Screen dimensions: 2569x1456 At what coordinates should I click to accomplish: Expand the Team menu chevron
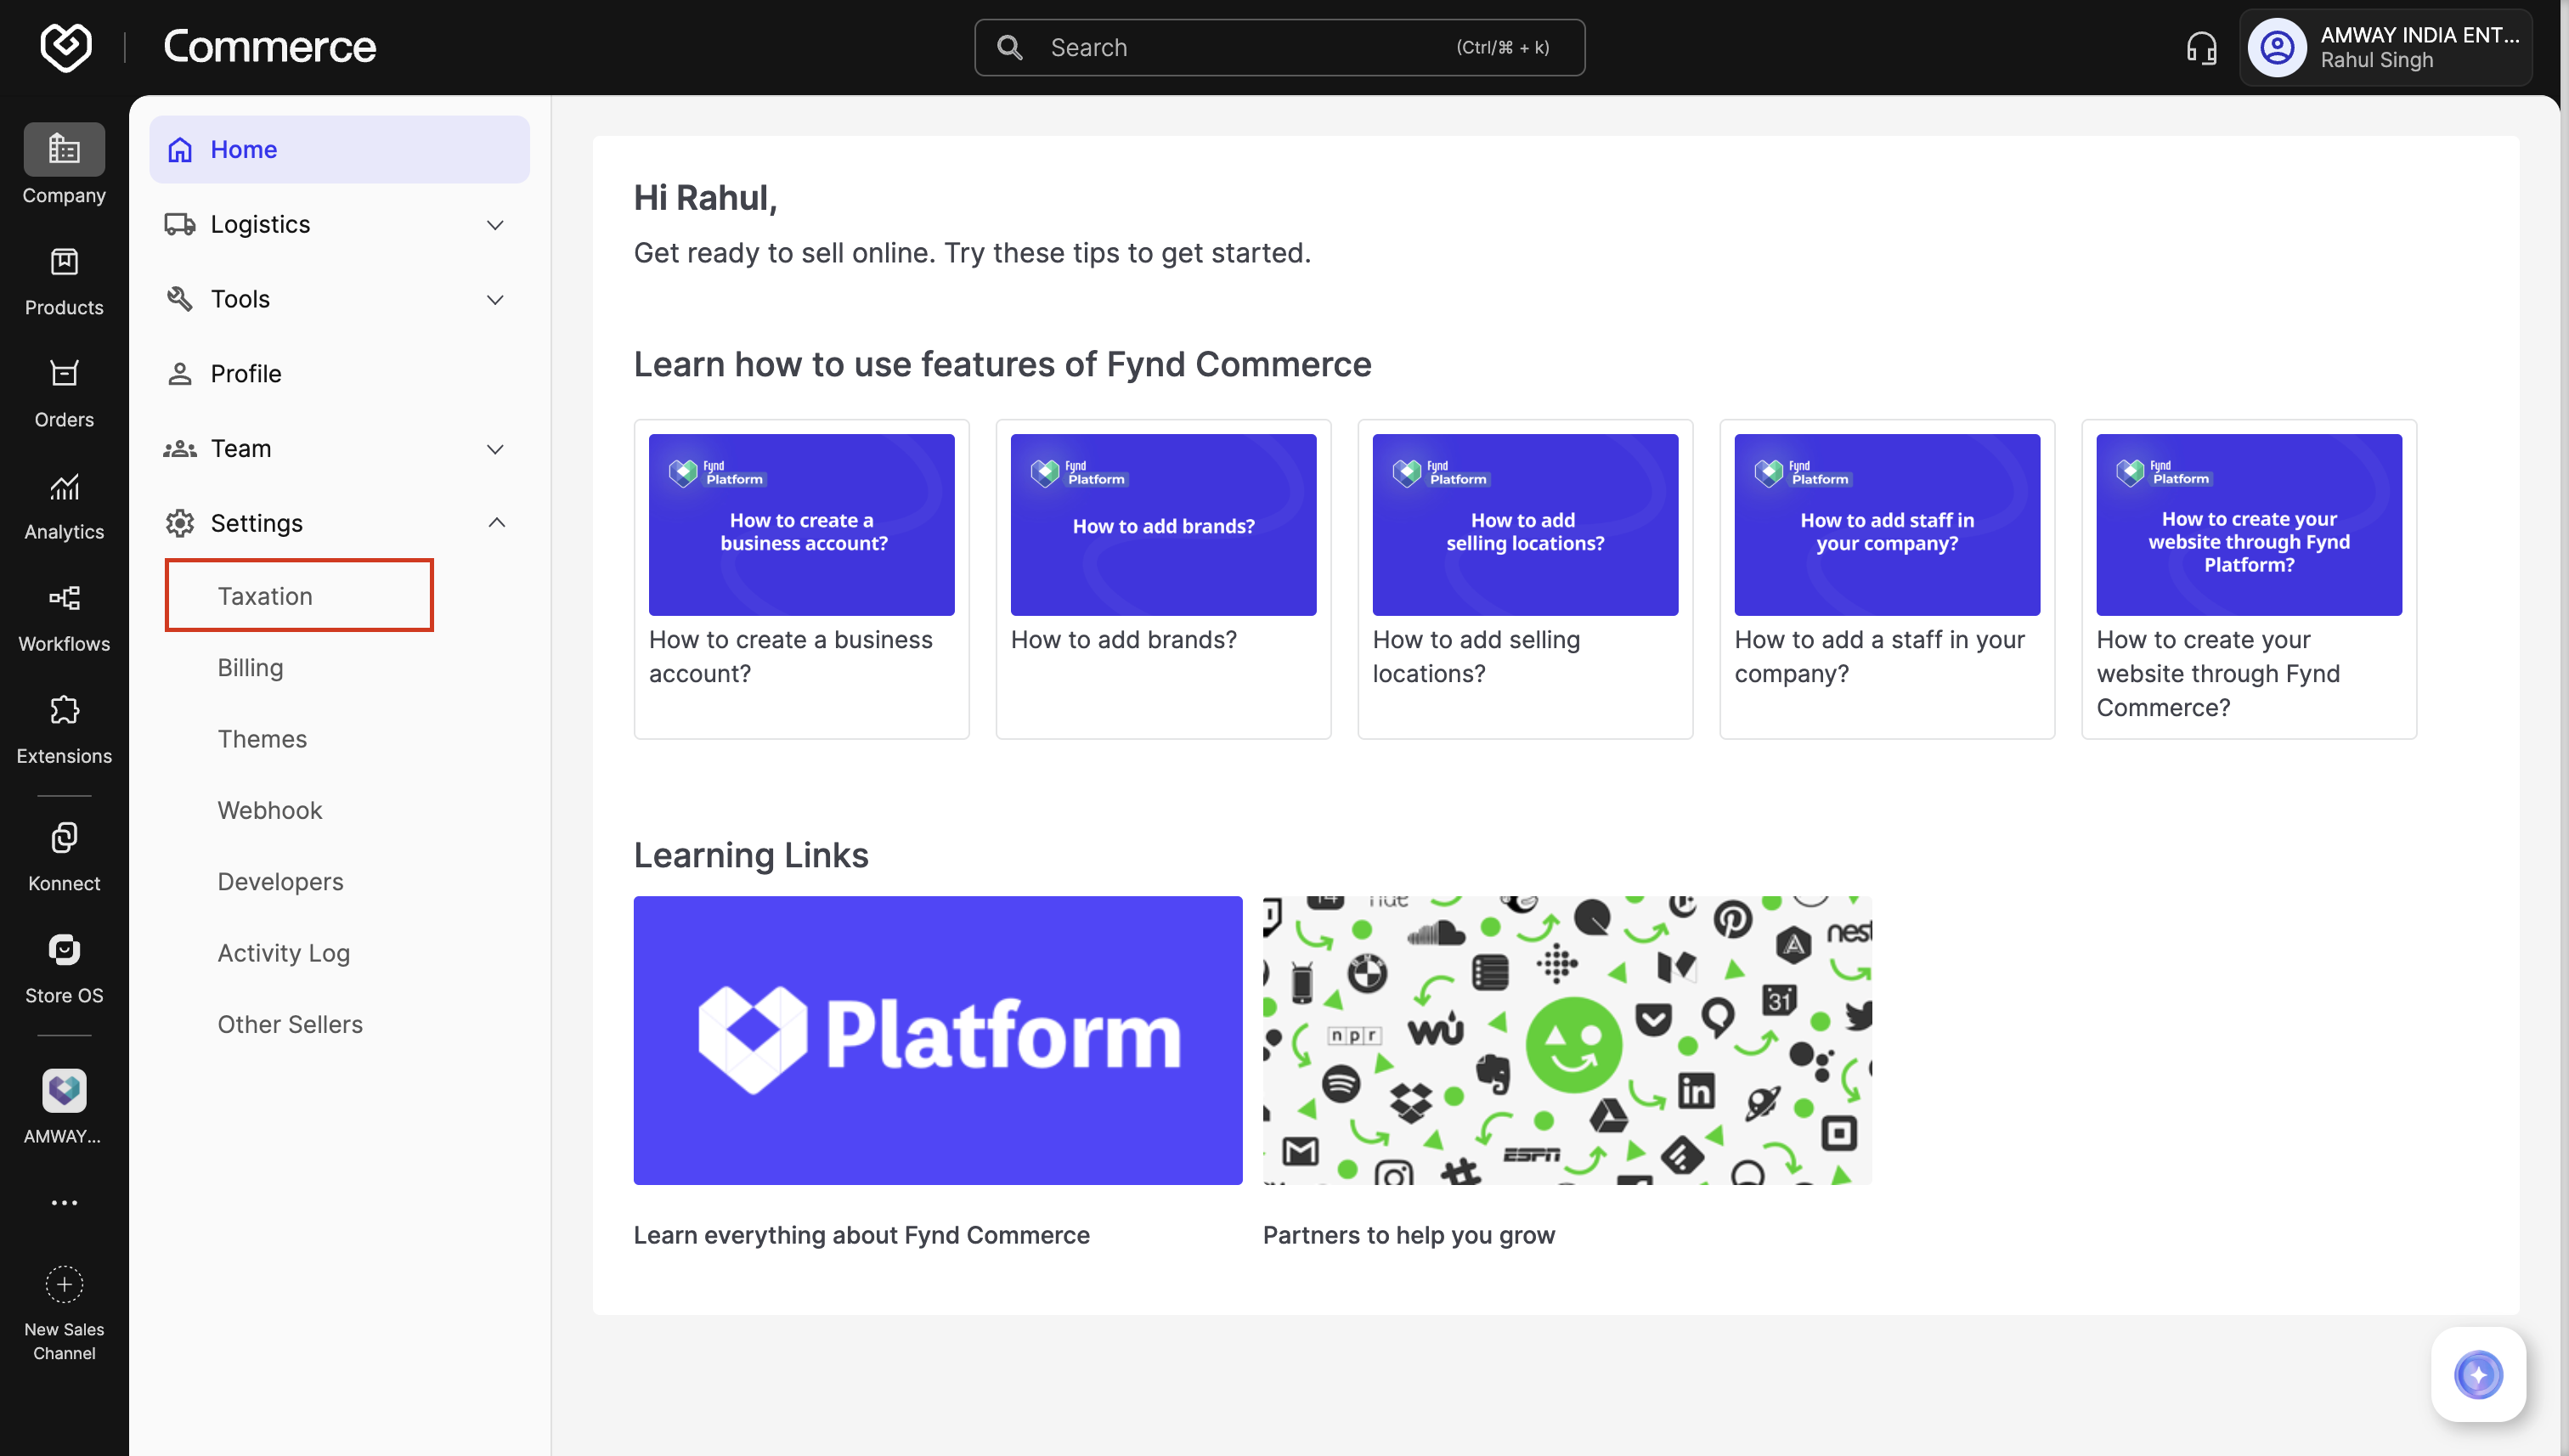tap(495, 449)
